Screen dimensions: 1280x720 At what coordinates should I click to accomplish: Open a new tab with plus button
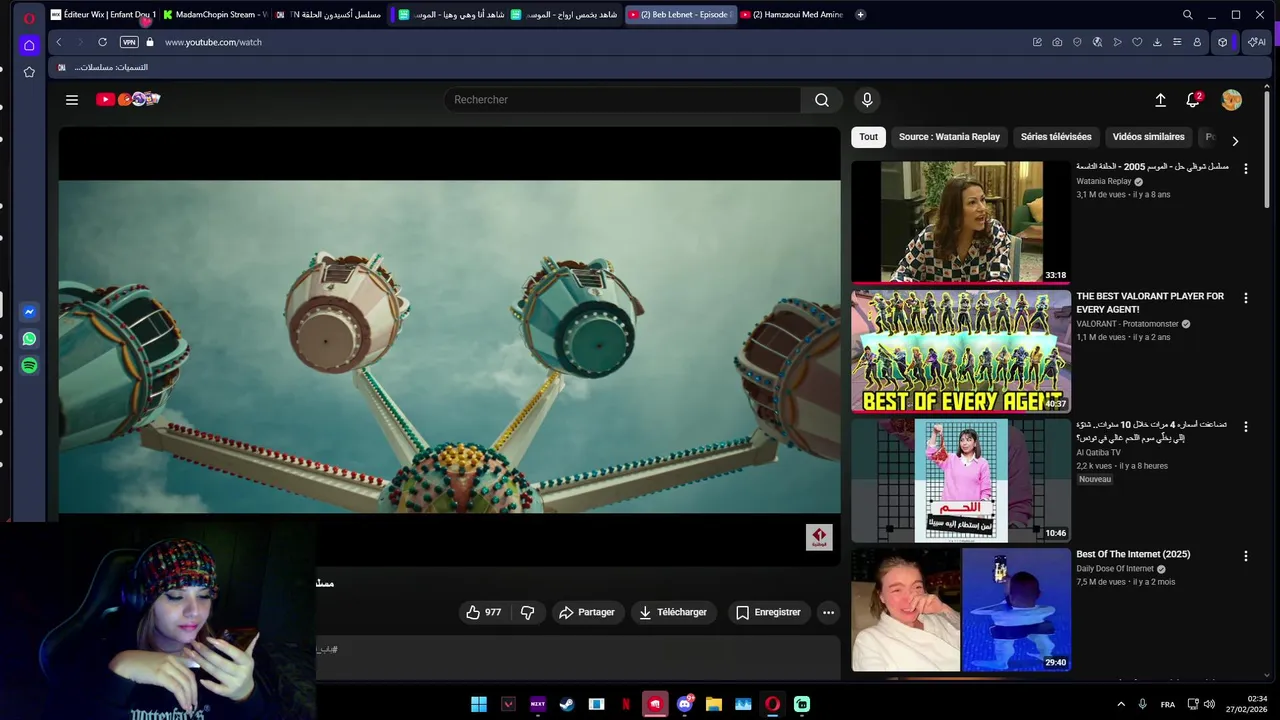[x=860, y=15]
